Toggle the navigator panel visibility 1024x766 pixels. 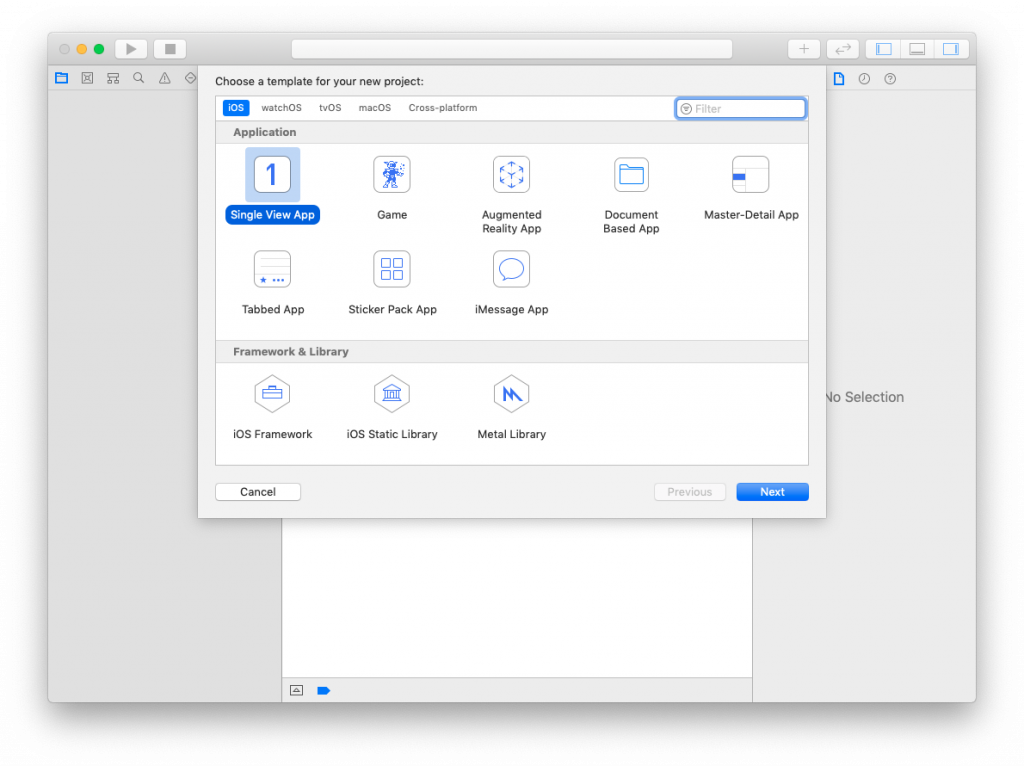[x=884, y=49]
